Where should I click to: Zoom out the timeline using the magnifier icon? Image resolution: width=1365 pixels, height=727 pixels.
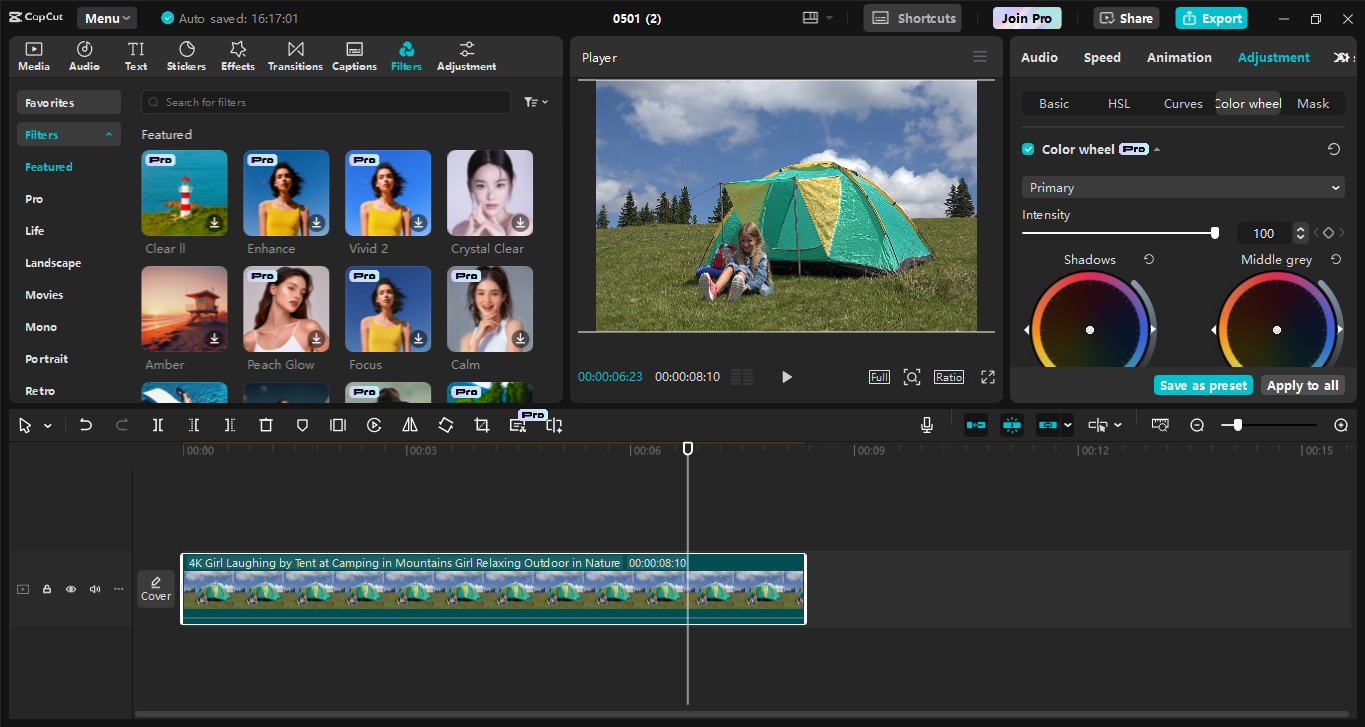coord(1197,424)
